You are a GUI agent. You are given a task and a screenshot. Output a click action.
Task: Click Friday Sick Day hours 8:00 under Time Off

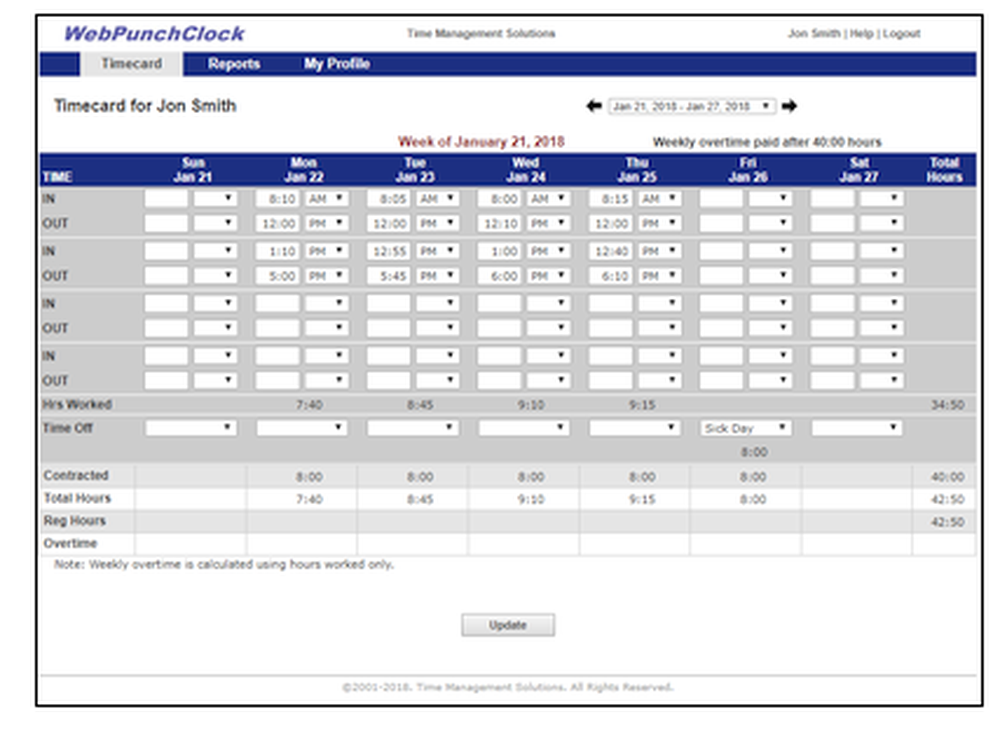[x=754, y=452]
